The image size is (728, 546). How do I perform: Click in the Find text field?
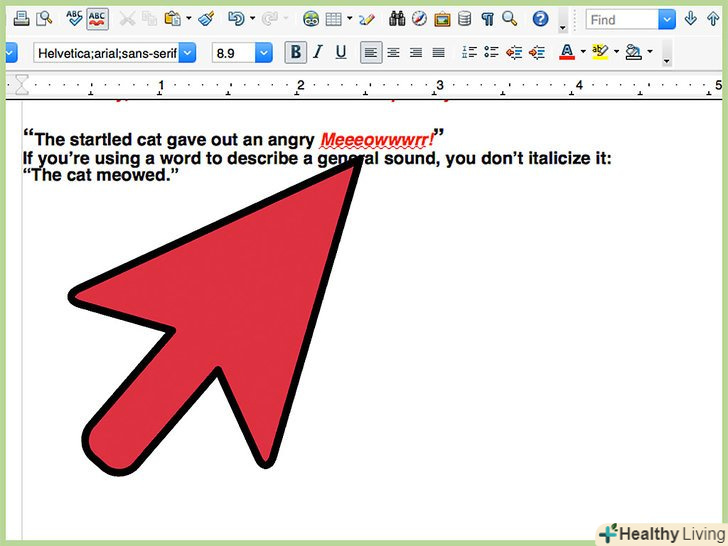pos(622,20)
